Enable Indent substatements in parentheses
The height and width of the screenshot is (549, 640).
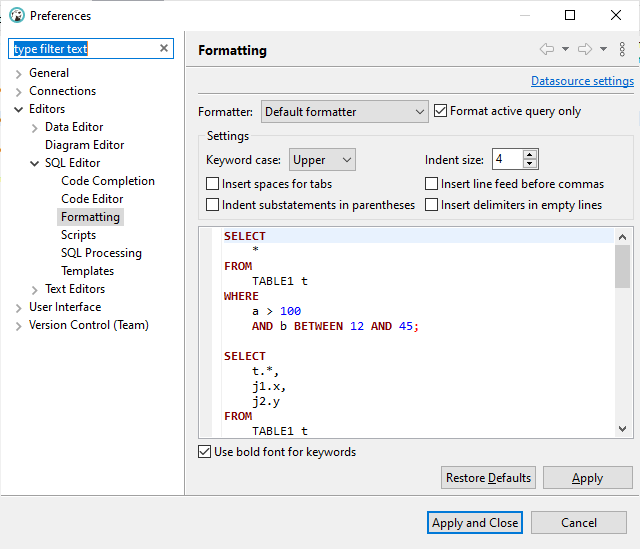[x=212, y=204]
